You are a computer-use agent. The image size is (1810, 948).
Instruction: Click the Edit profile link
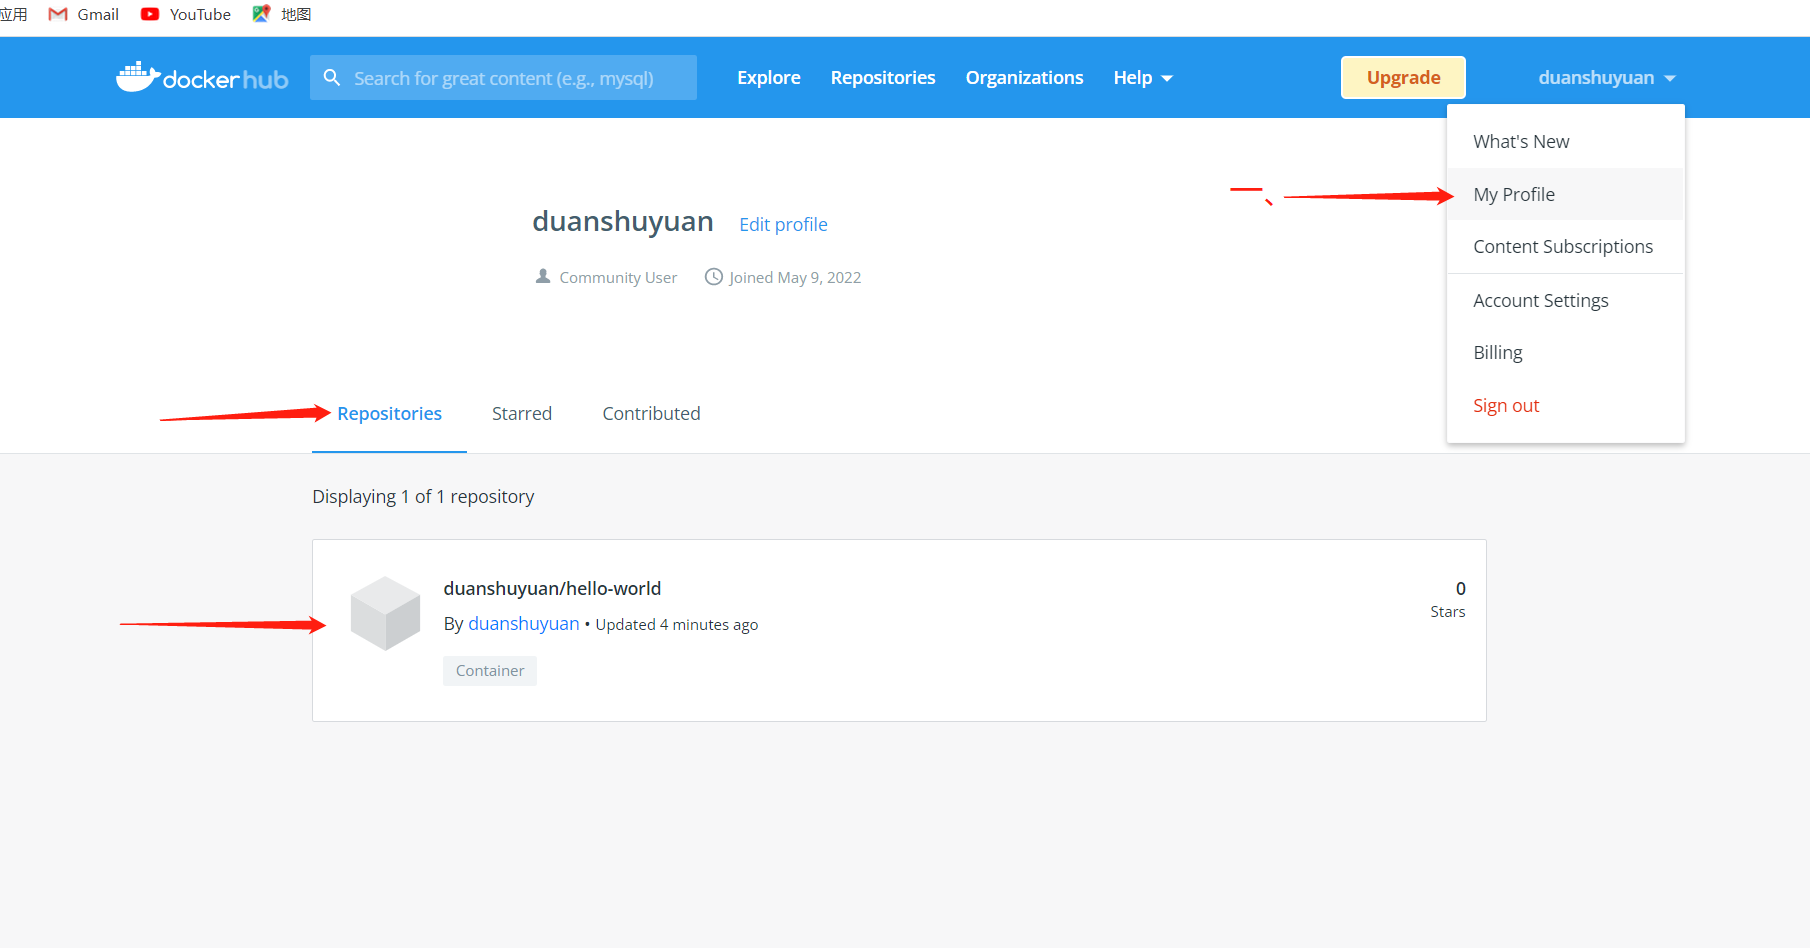(783, 225)
